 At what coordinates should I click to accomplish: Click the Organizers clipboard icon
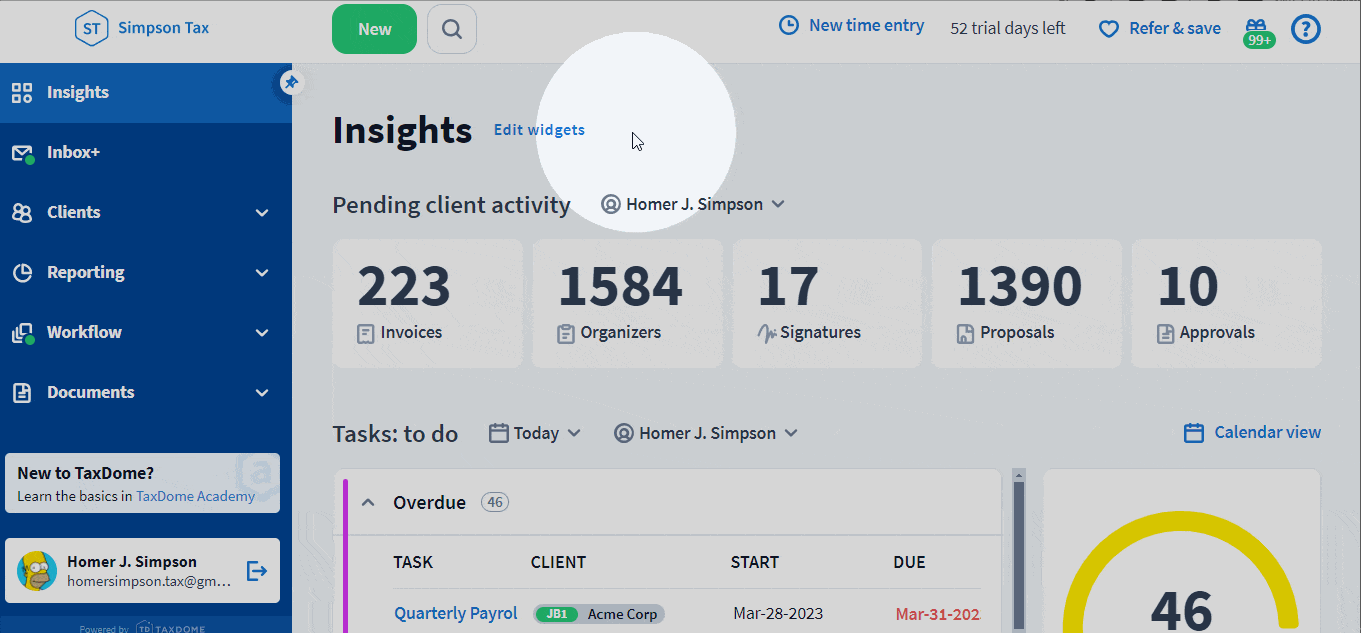point(566,333)
